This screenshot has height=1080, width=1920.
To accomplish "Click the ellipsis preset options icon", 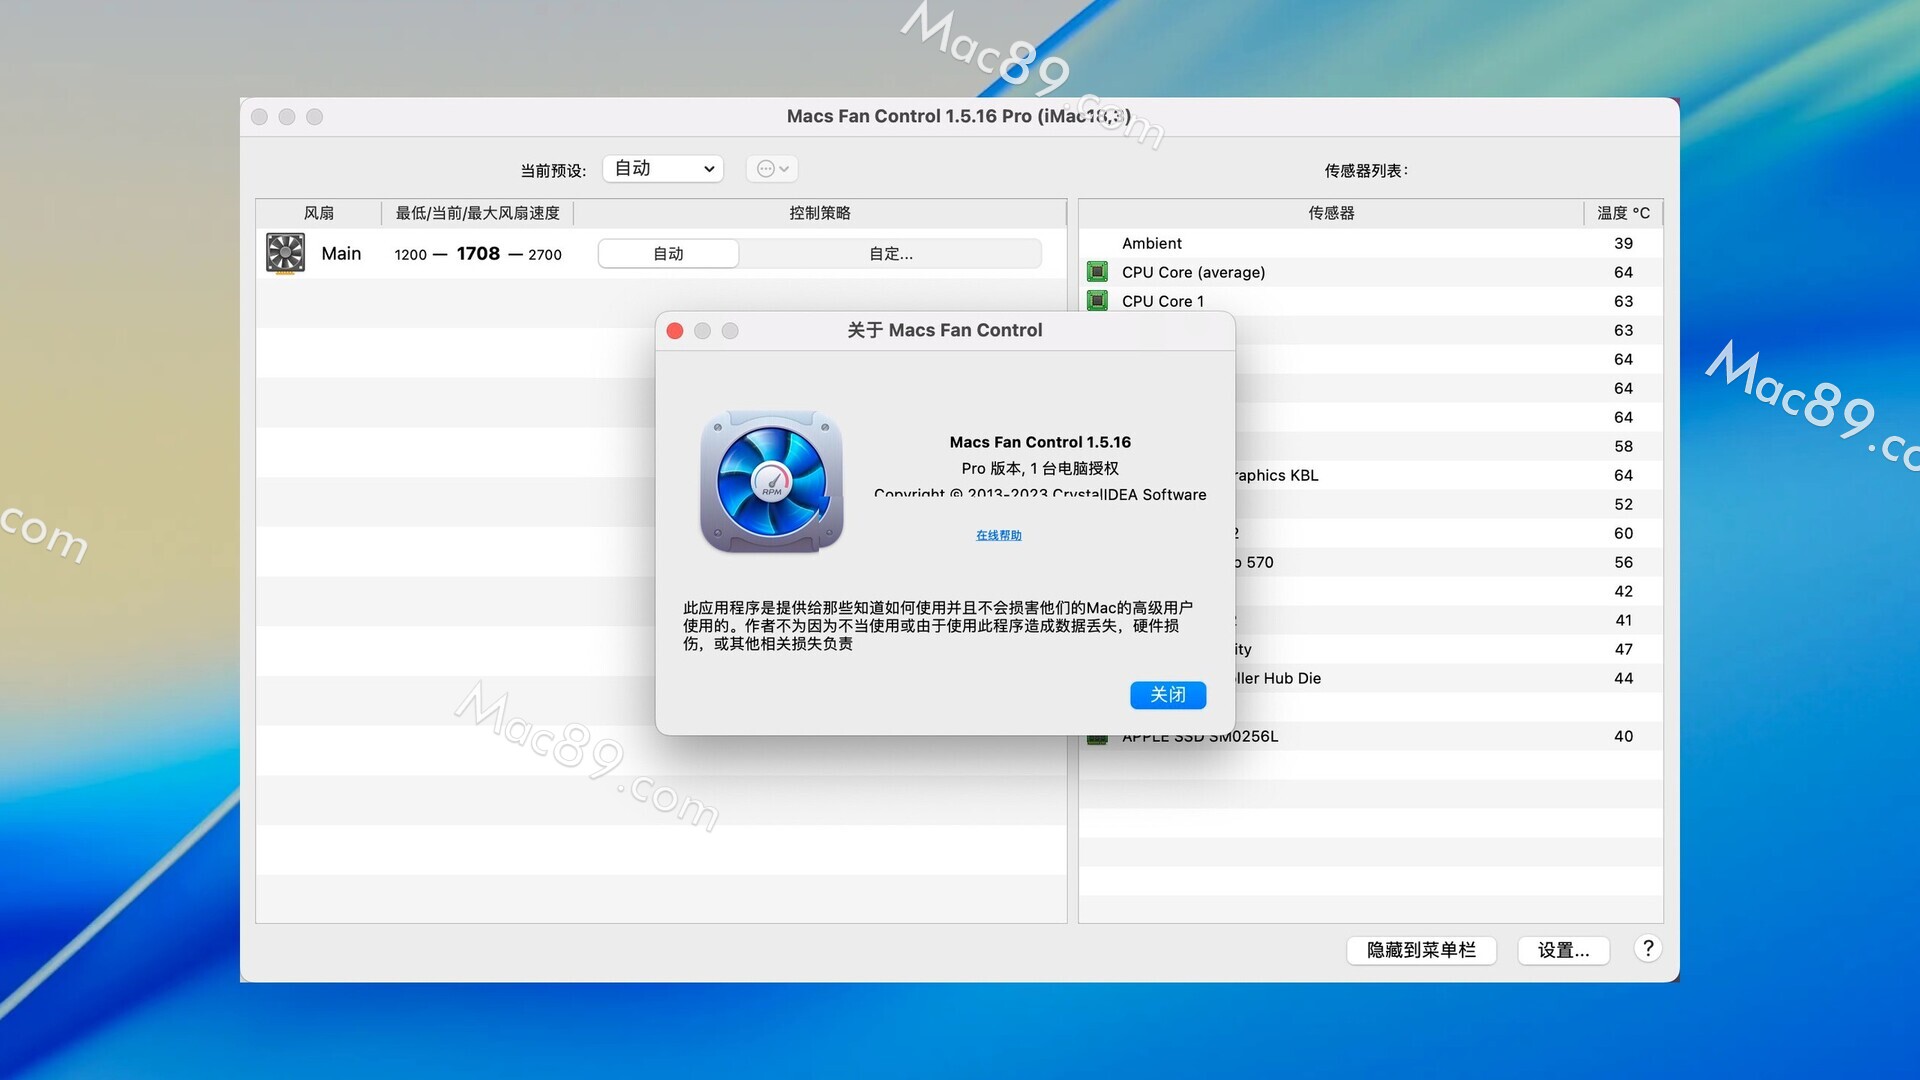I will [x=765, y=169].
